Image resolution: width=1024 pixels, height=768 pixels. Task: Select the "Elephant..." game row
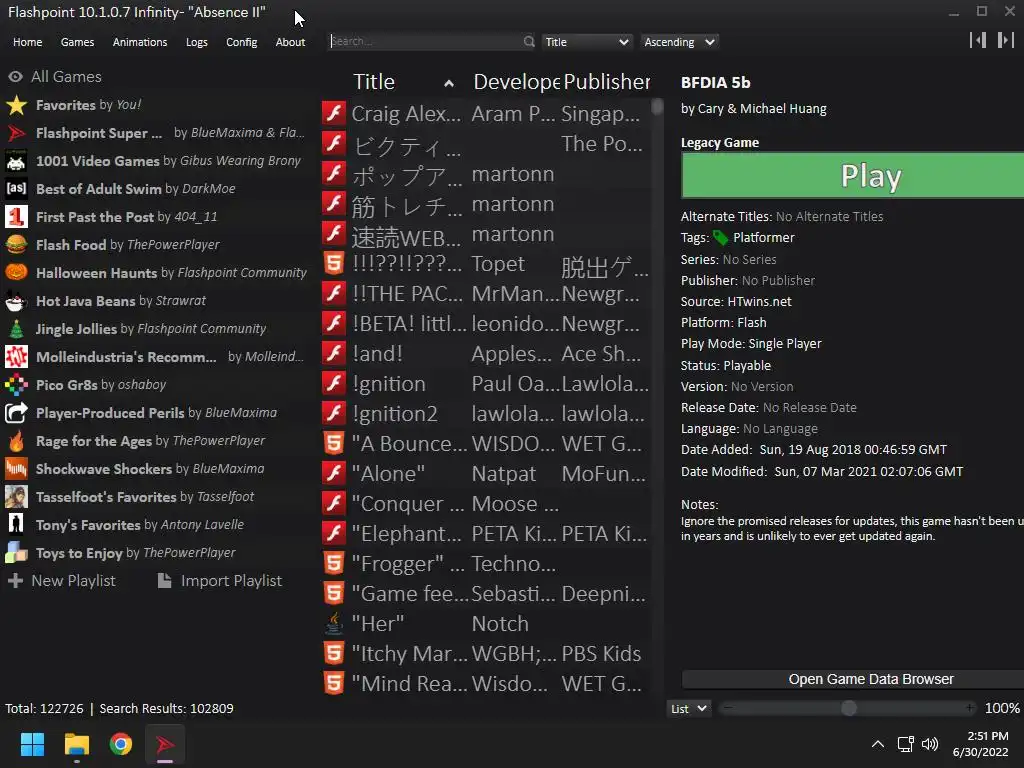tap(485, 534)
